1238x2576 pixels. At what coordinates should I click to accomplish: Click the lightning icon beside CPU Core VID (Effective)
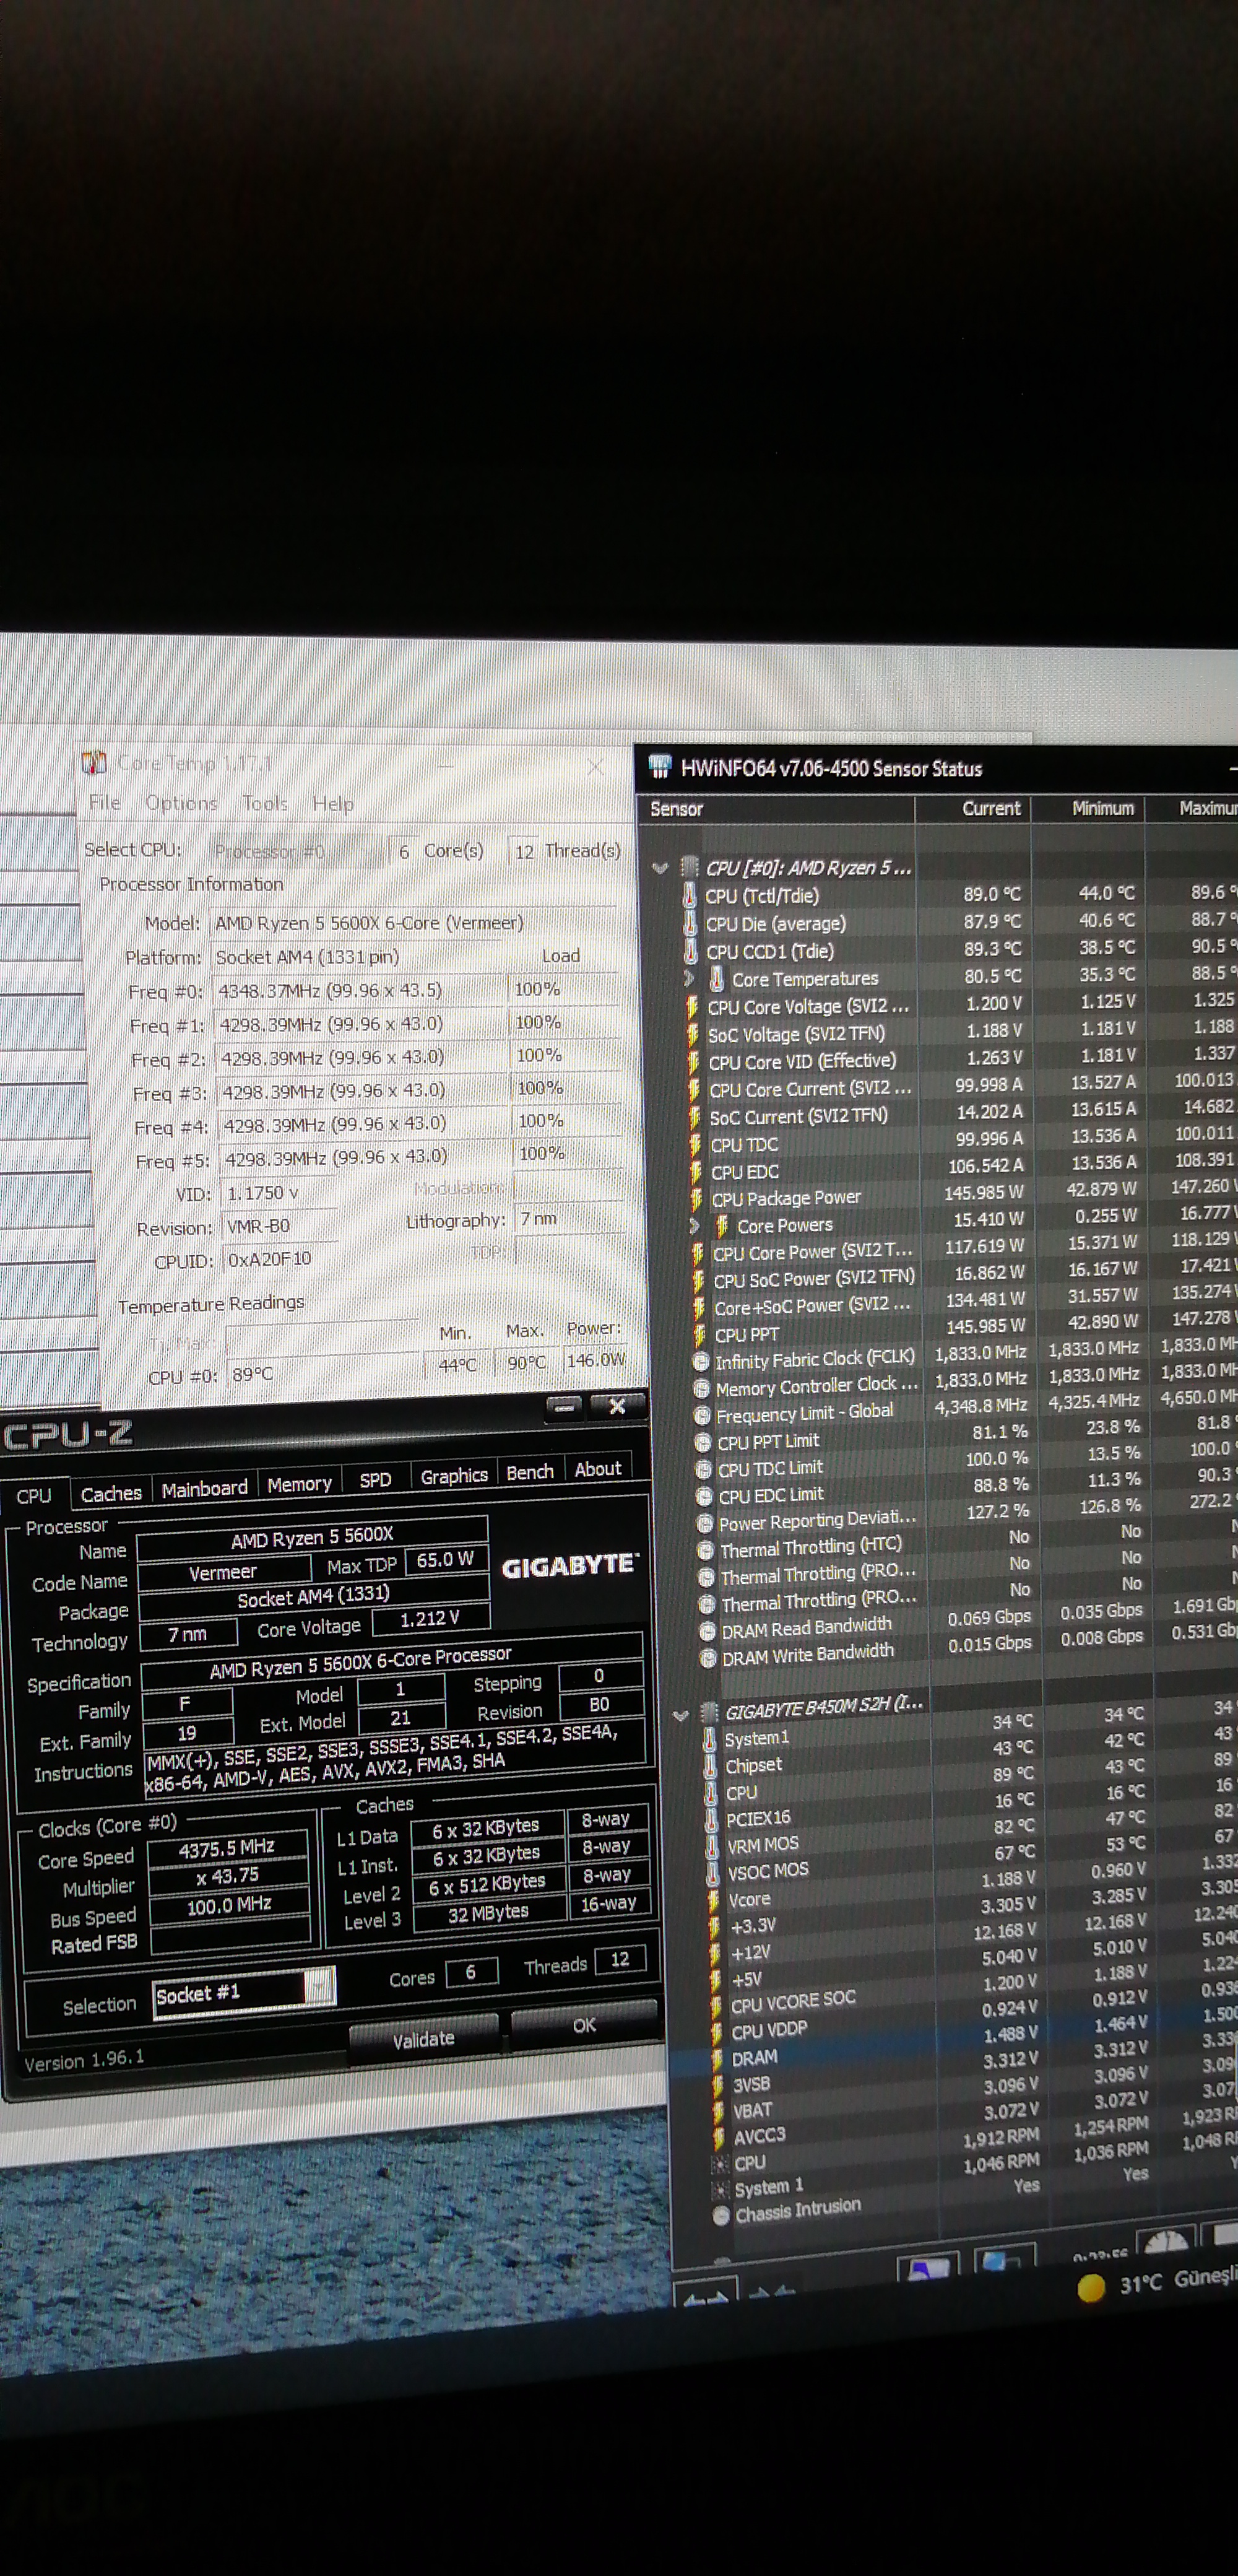693,1062
